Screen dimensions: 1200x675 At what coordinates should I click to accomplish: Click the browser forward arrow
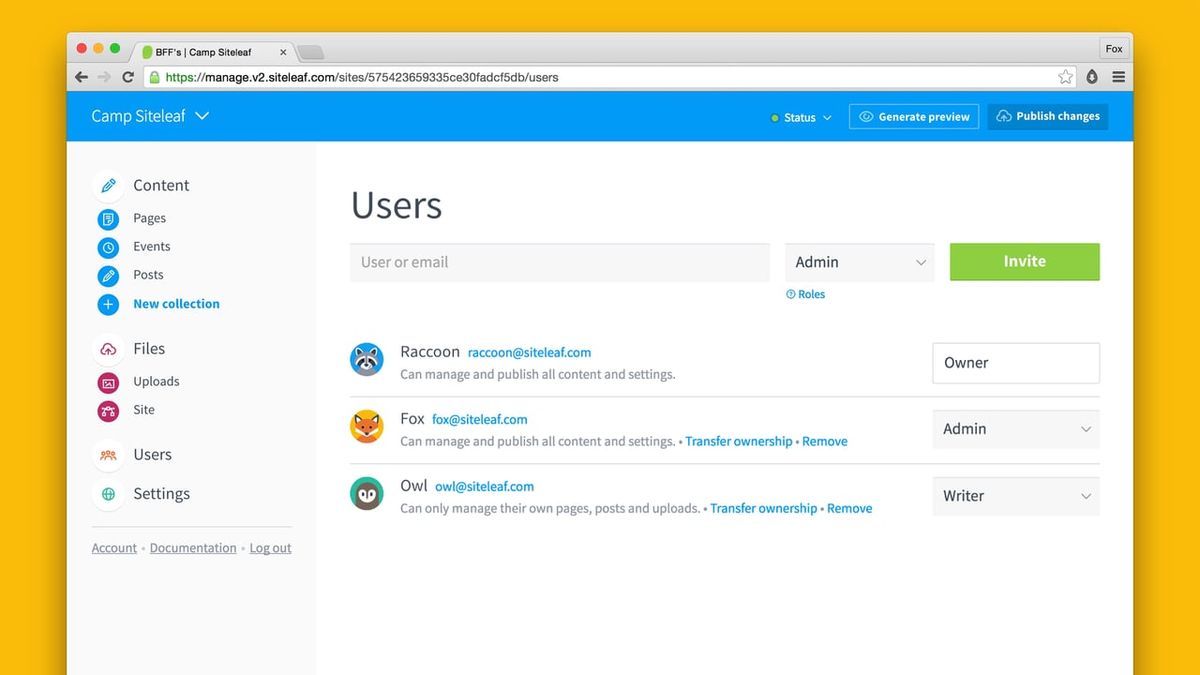tap(105, 77)
